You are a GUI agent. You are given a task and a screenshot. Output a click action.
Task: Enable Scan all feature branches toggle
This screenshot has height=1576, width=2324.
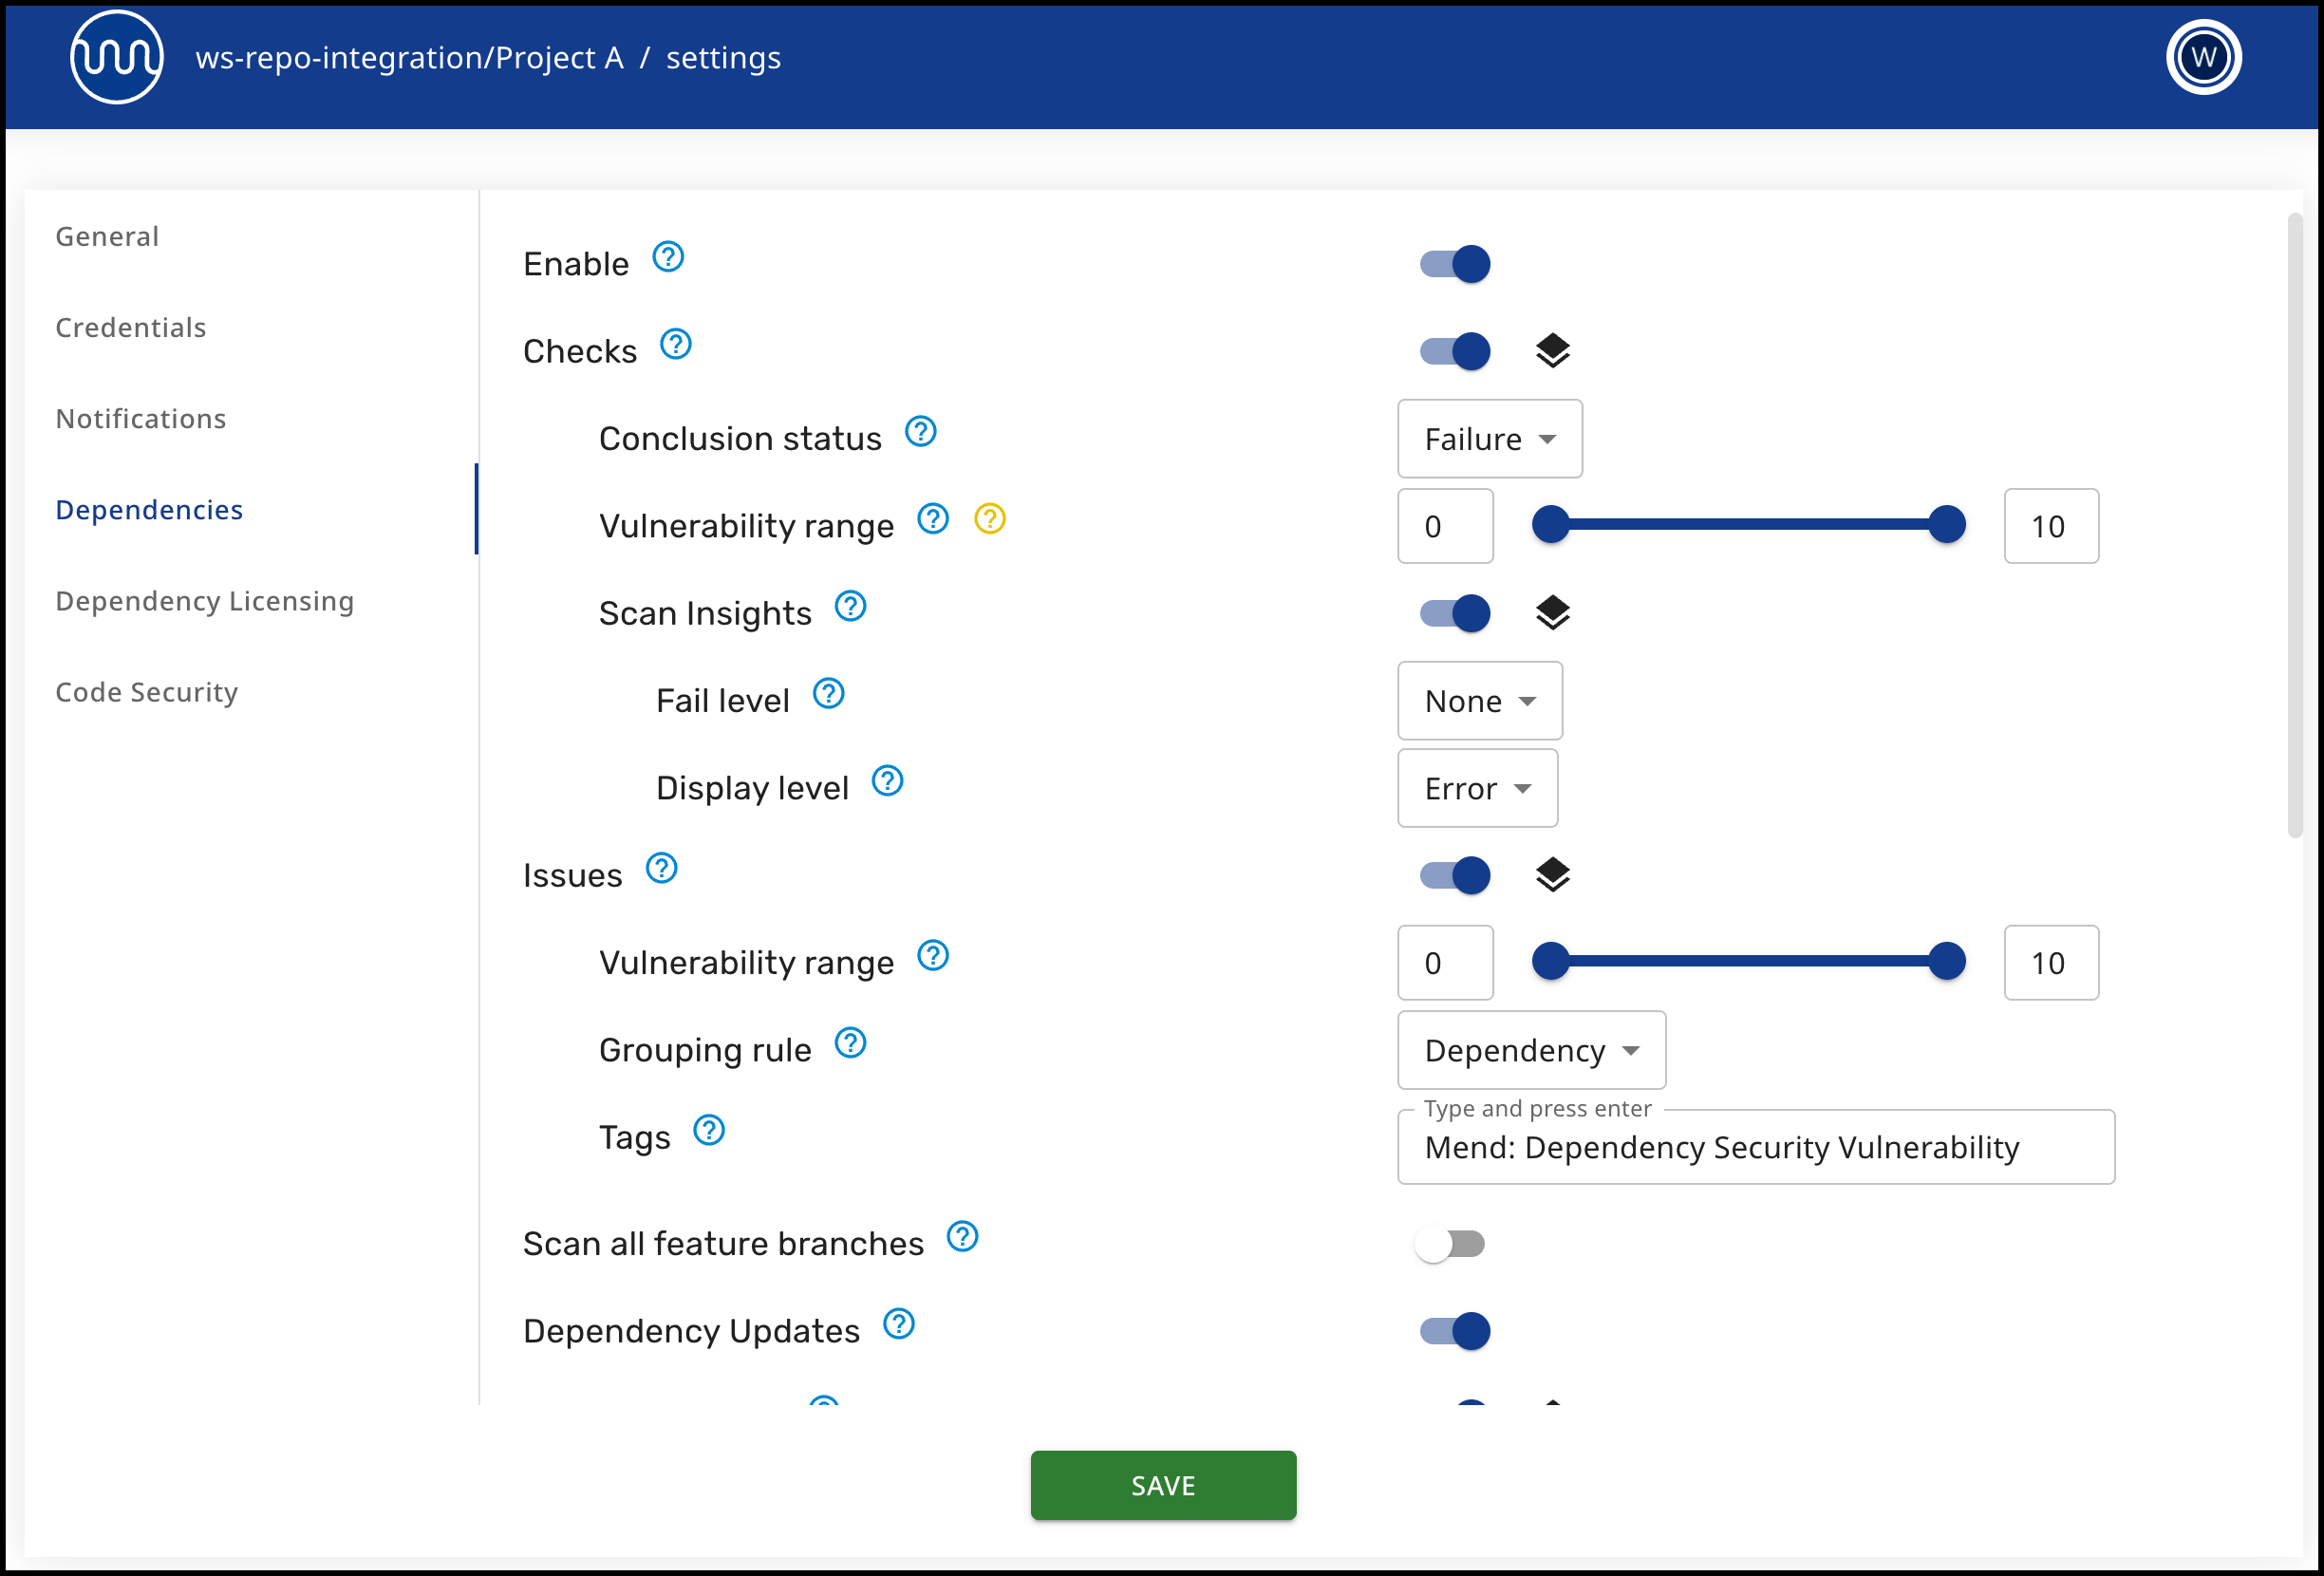click(x=1450, y=1244)
